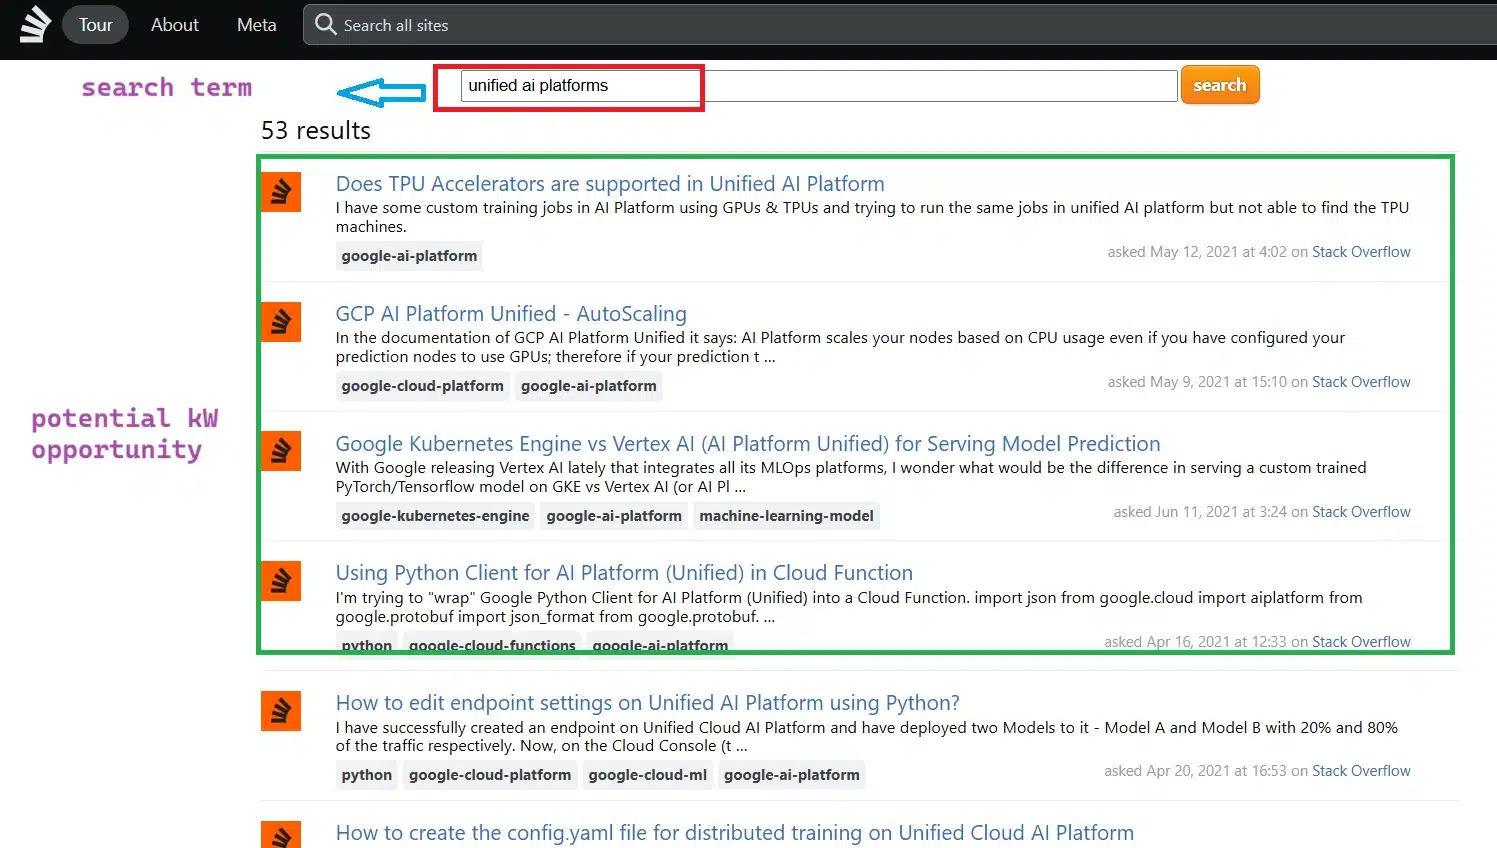Viewport: 1497px width, 848px height.
Task: Open 'How to edit endpoint settings' question
Action: tap(648, 703)
